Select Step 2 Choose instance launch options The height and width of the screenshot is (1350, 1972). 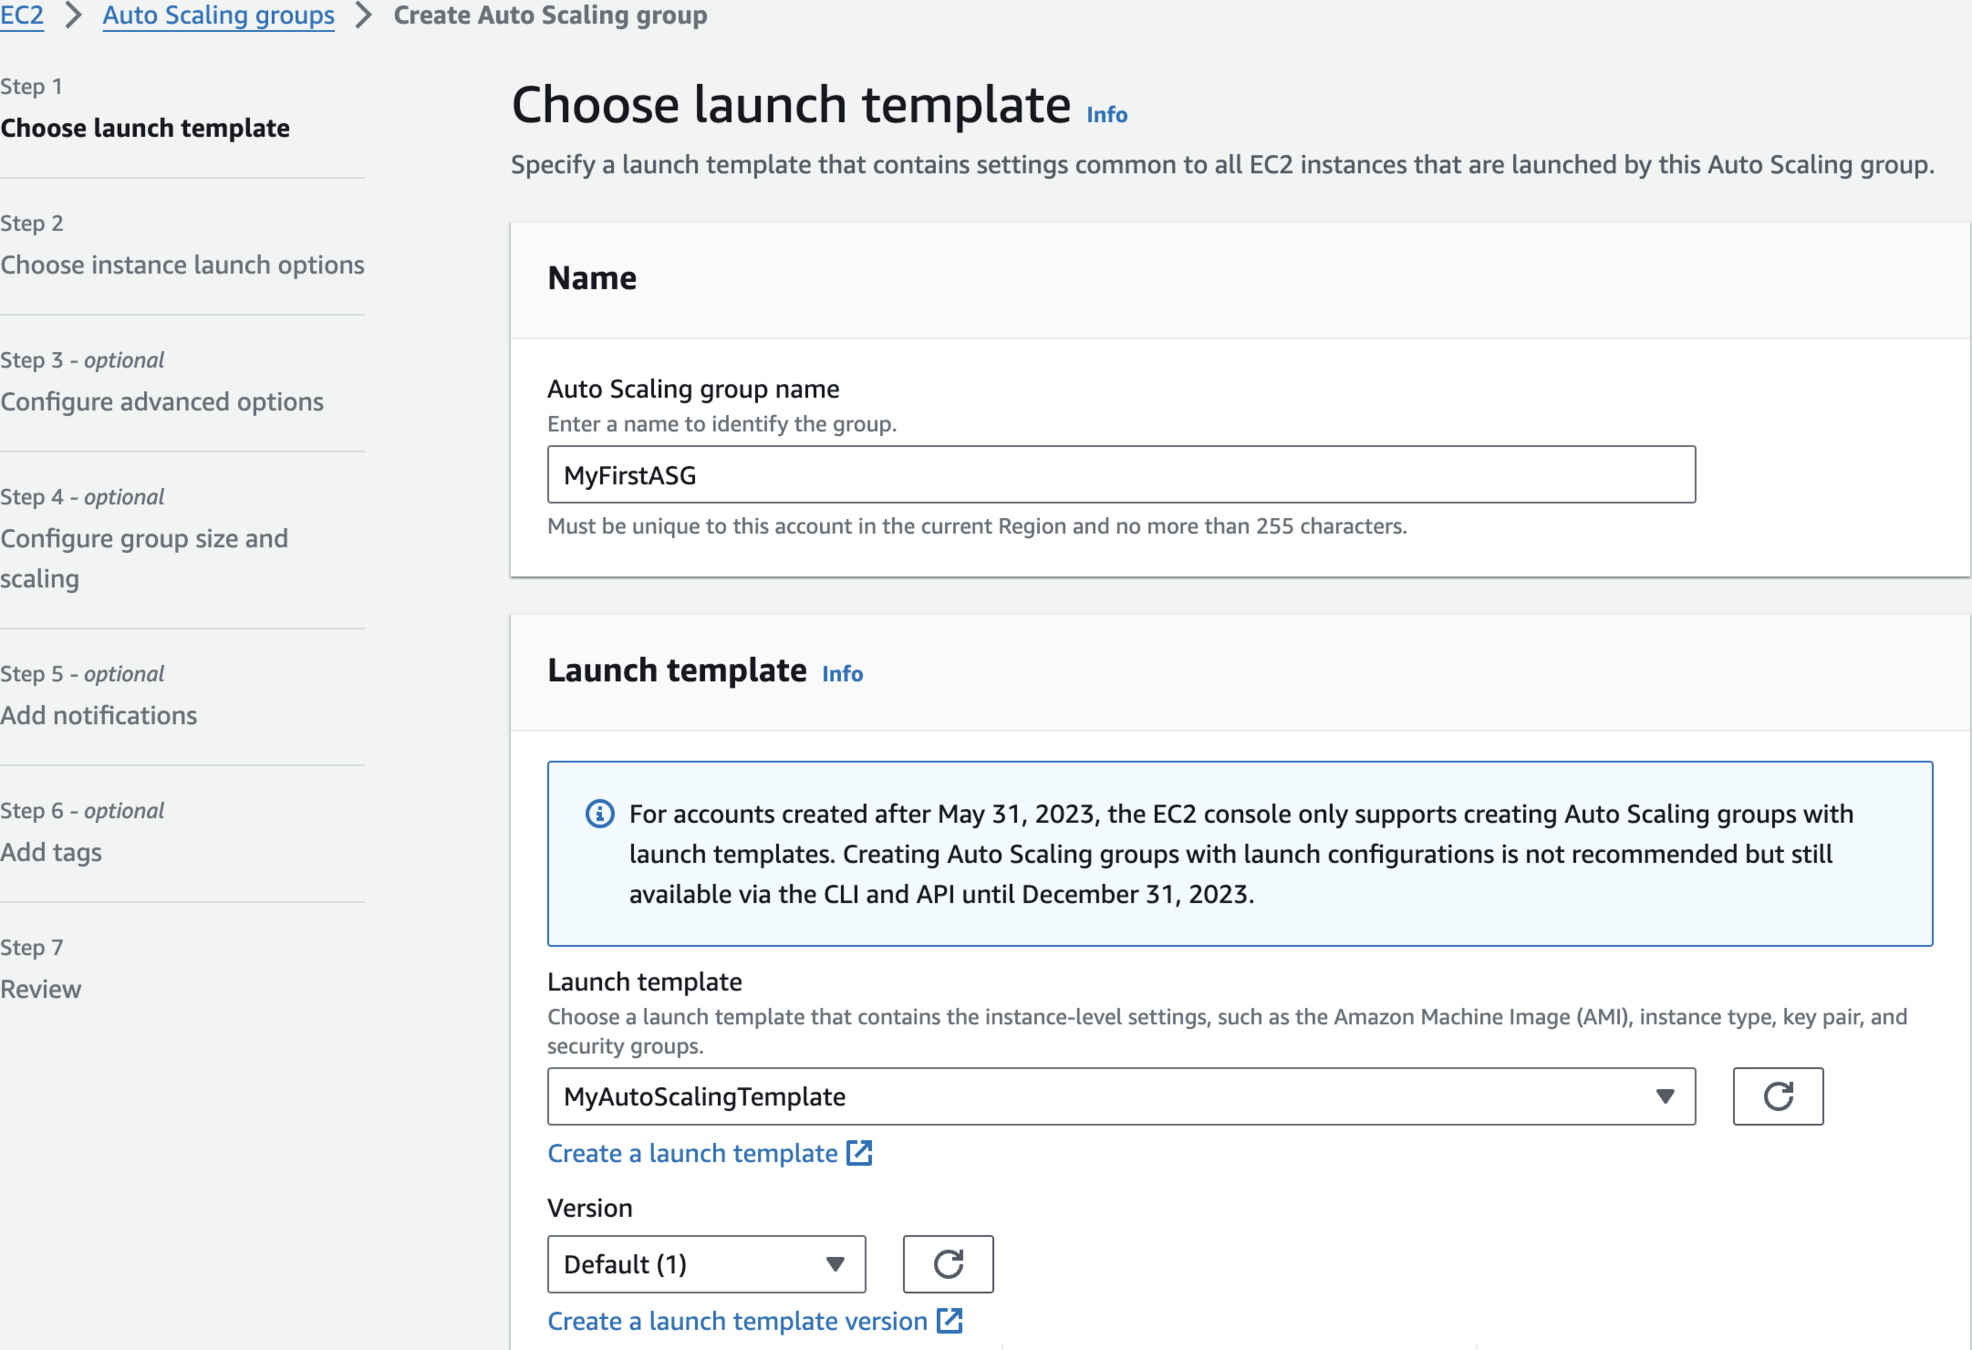[182, 265]
